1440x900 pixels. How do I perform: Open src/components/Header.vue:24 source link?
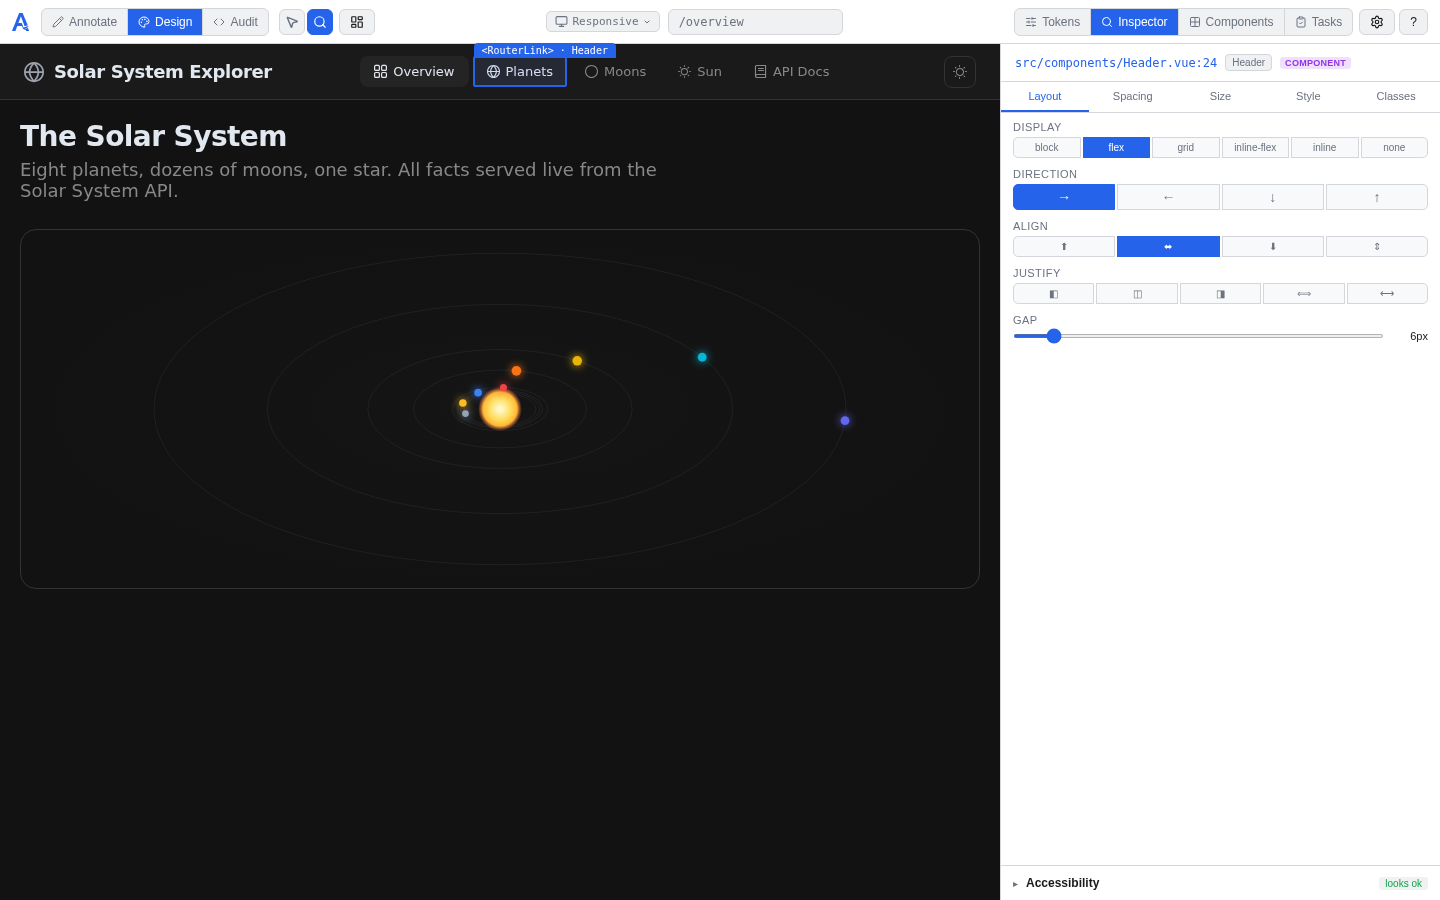pyautogui.click(x=1116, y=63)
